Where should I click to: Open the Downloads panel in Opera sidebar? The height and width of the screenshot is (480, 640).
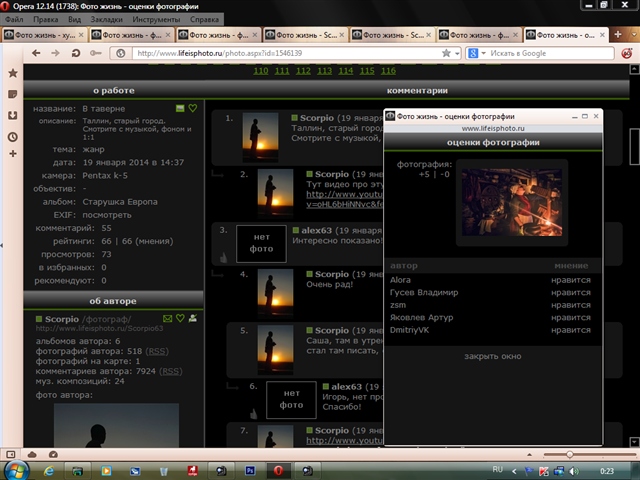point(13,115)
